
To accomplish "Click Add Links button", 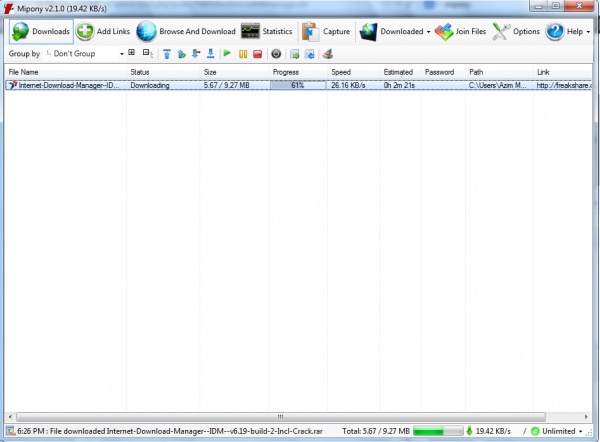I will click(x=103, y=31).
